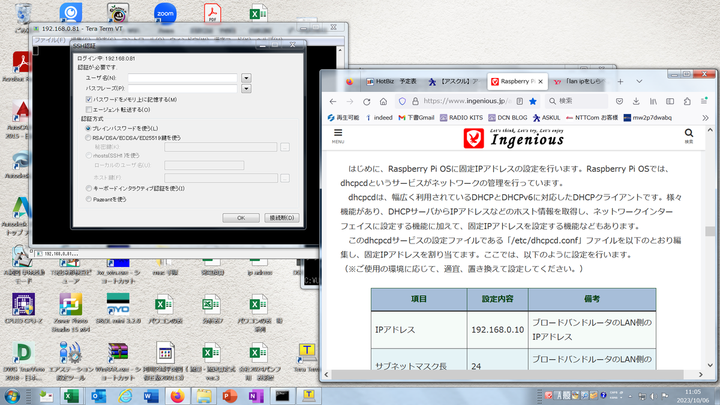Open the 下書Gmail bookmark
The height and width of the screenshot is (405, 720).
[x=416, y=118]
